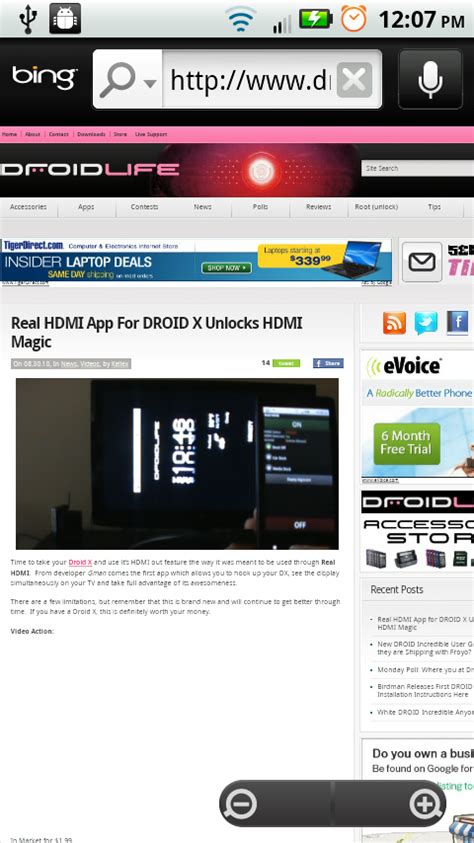
Task: Open the search magnifier dropdown
Action: (128, 80)
